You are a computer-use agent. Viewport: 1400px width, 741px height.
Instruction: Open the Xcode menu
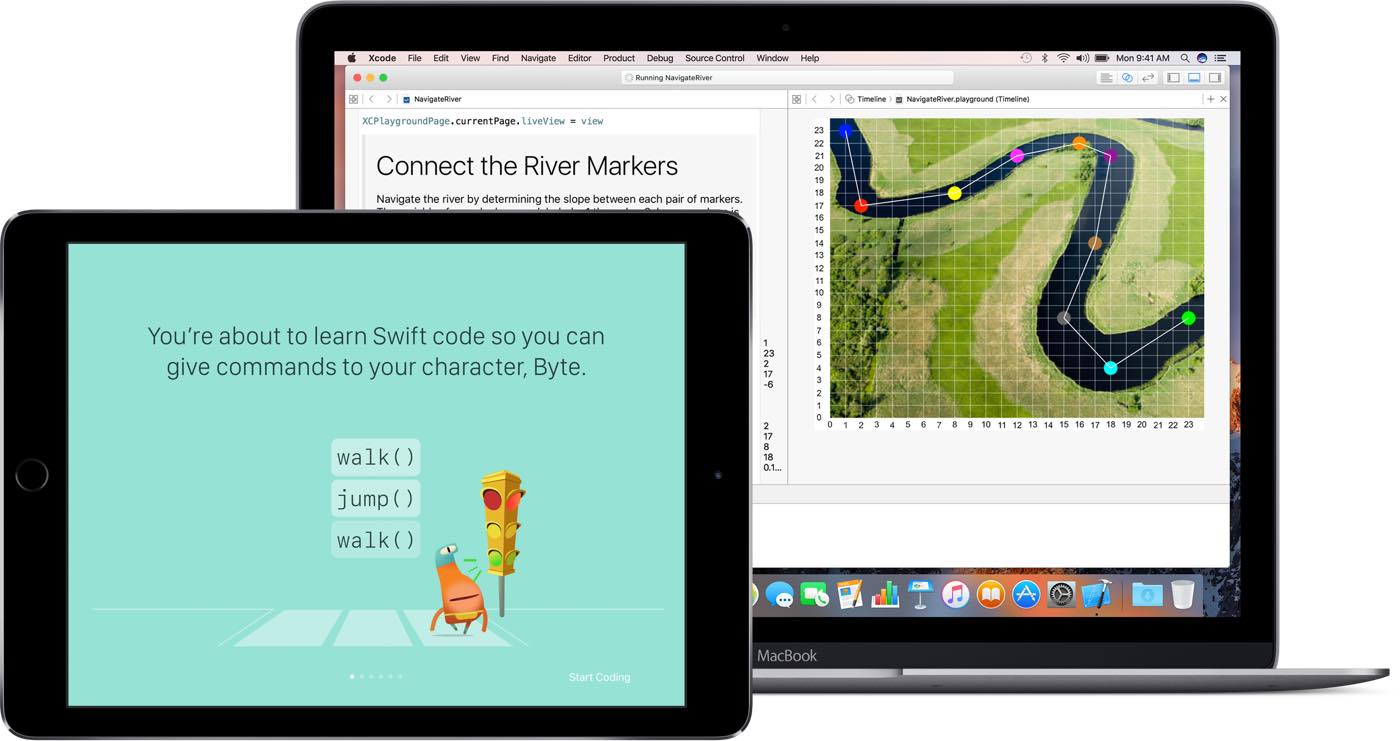pyautogui.click(x=382, y=58)
